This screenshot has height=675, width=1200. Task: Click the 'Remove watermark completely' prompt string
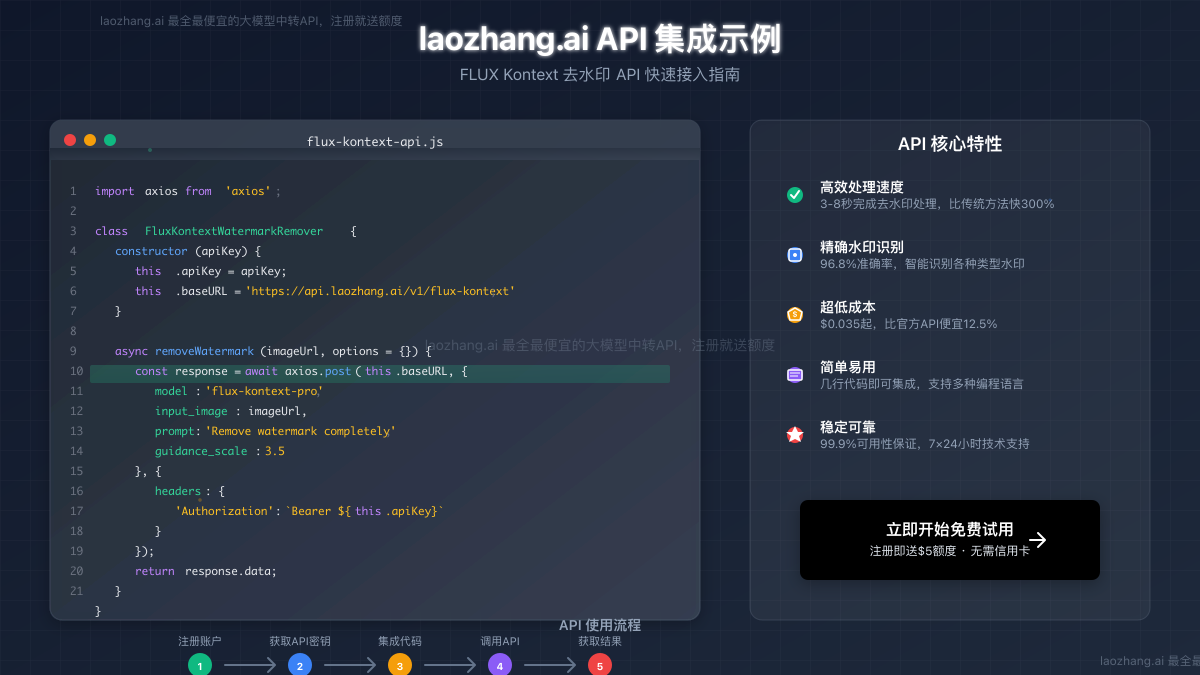(300, 431)
